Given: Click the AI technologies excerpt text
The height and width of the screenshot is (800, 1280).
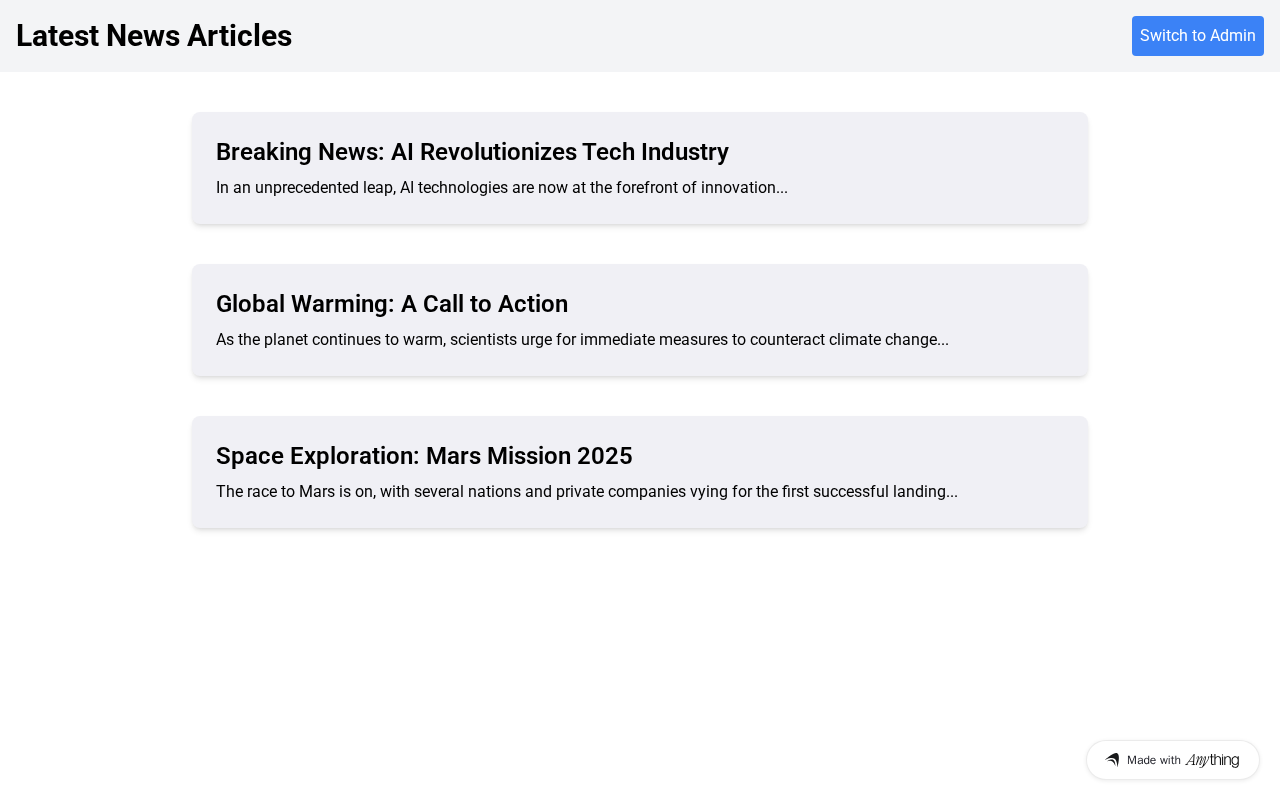Looking at the screenshot, I should 501,188.
